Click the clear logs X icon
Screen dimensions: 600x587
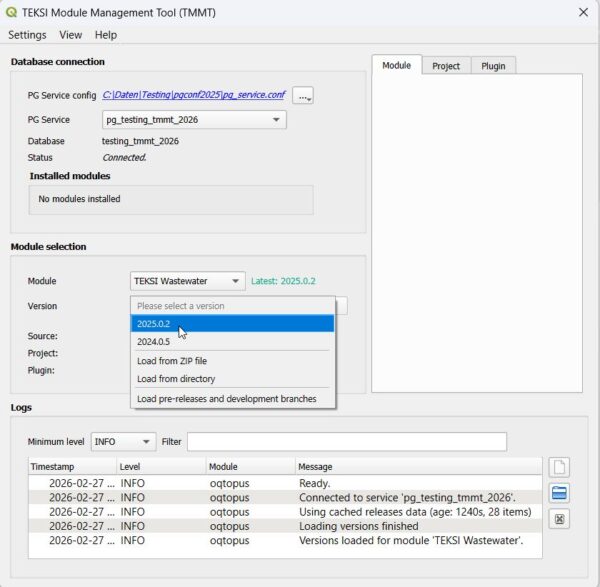pyautogui.click(x=560, y=519)
